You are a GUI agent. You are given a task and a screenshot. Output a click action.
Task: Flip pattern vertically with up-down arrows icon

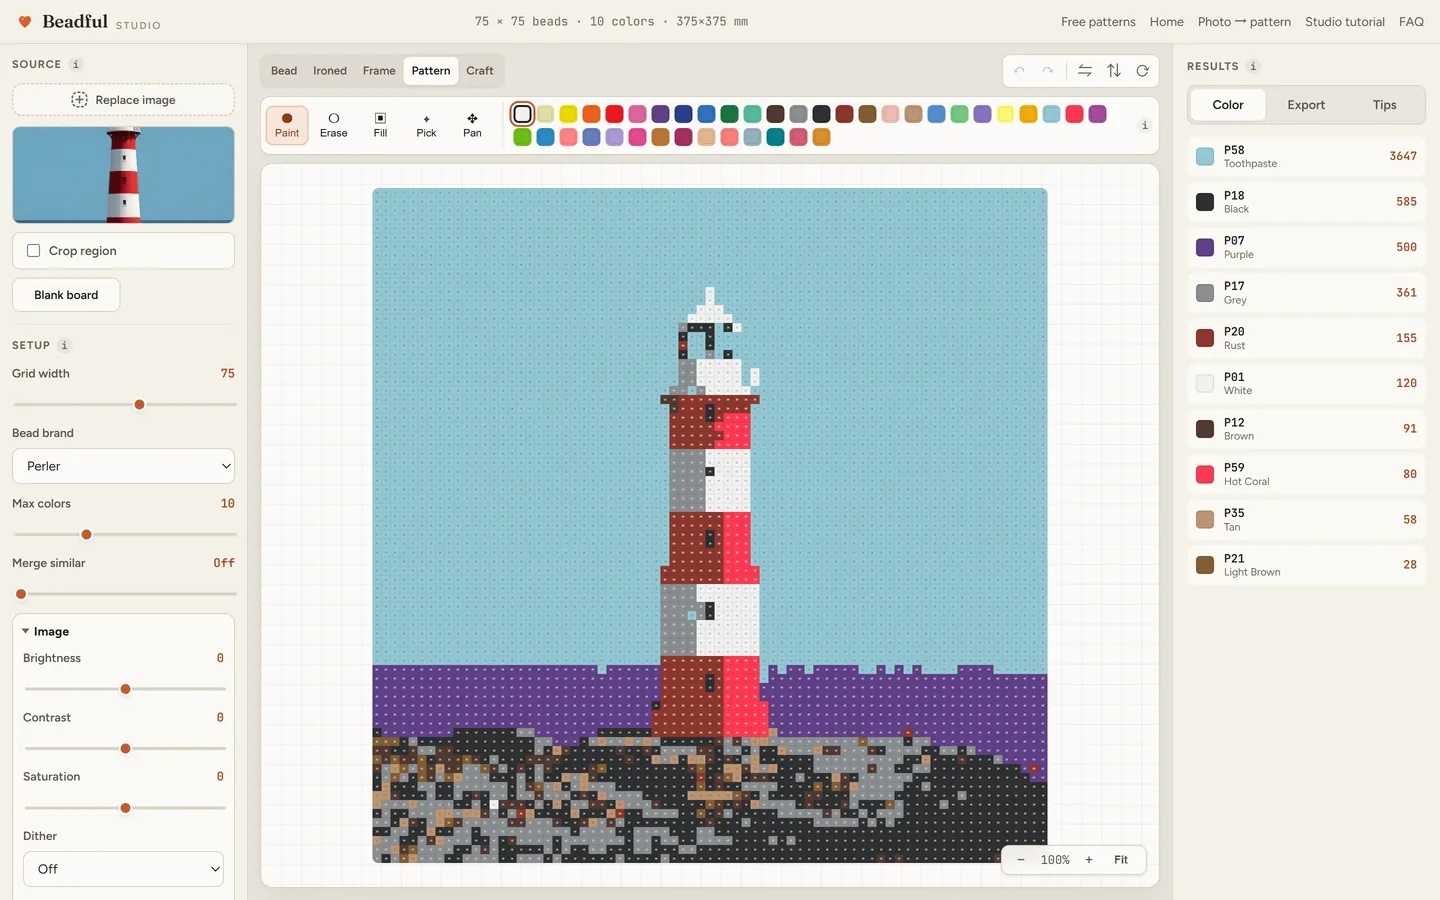coord(1114,71)
